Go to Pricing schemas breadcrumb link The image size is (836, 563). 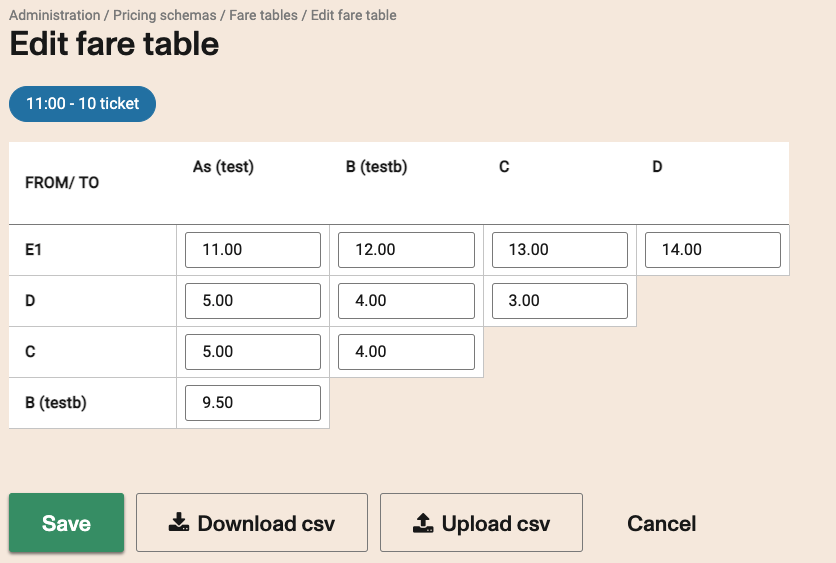164,15
